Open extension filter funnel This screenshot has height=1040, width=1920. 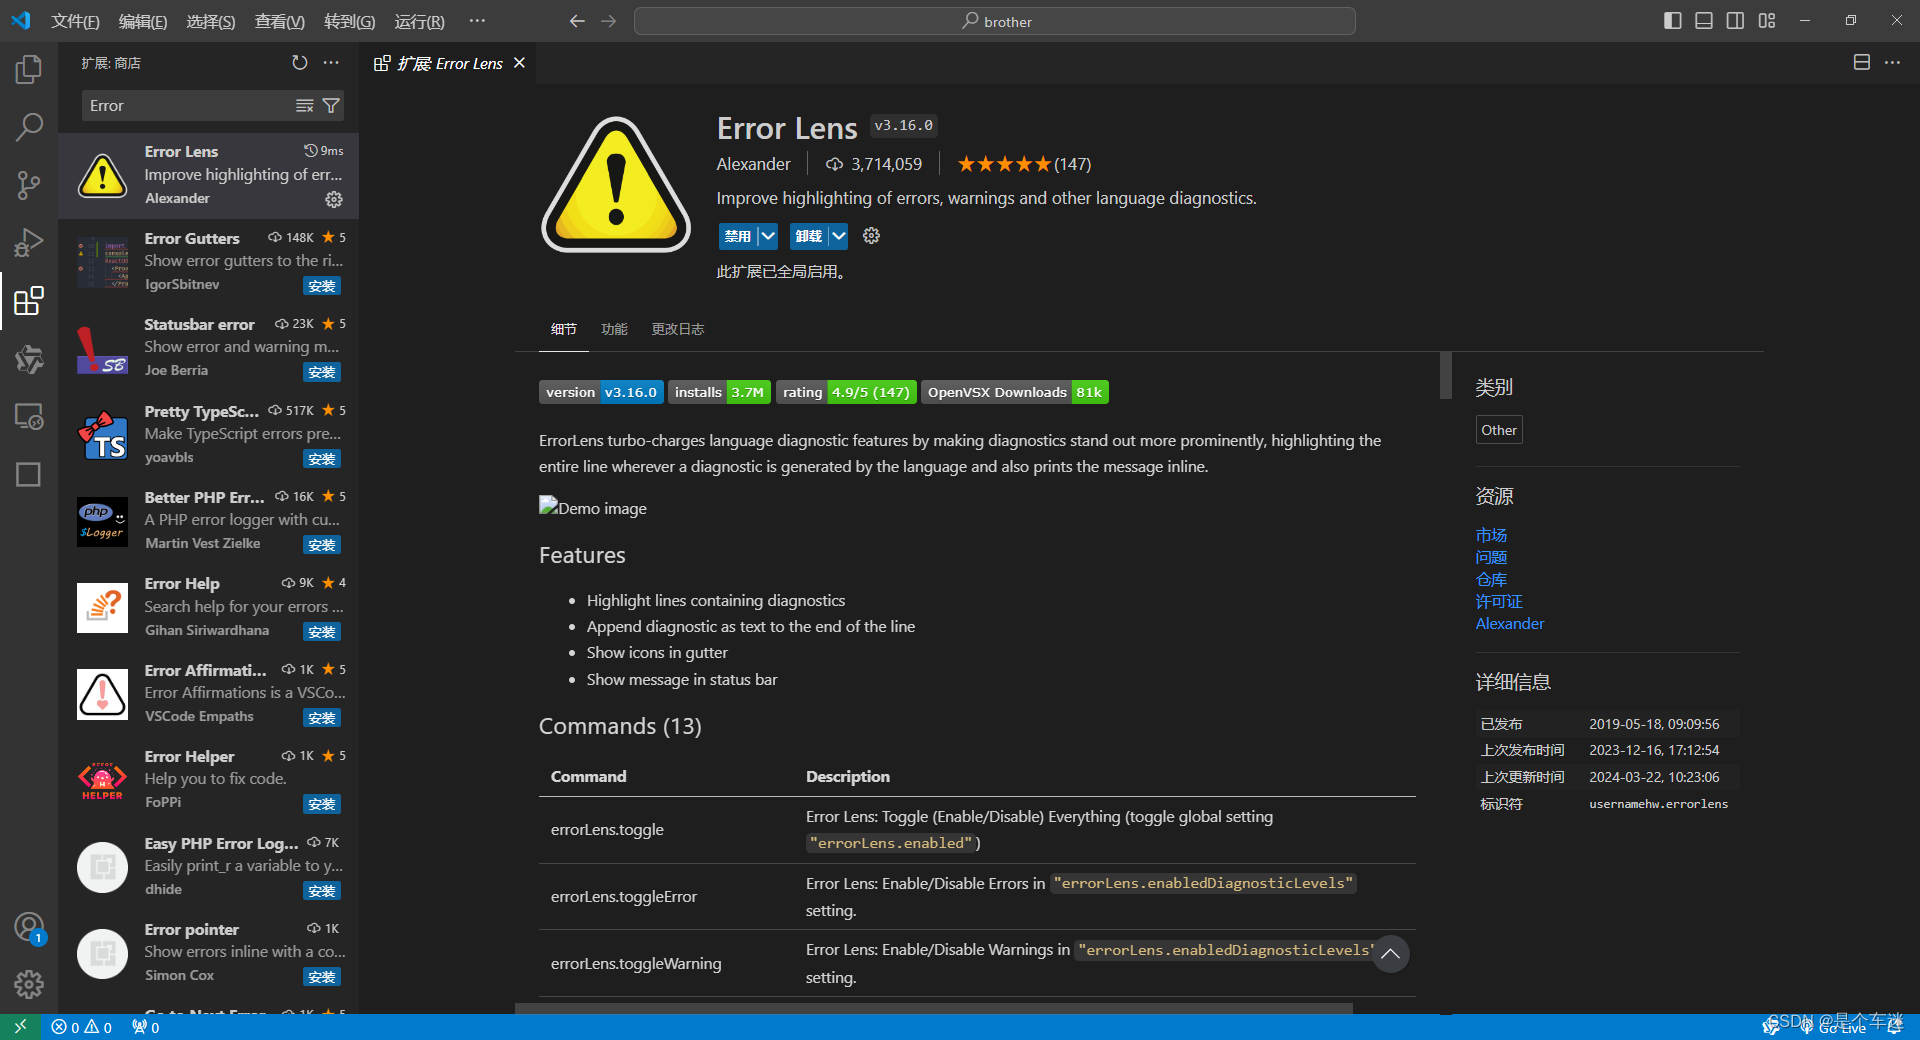click(331, 106)
